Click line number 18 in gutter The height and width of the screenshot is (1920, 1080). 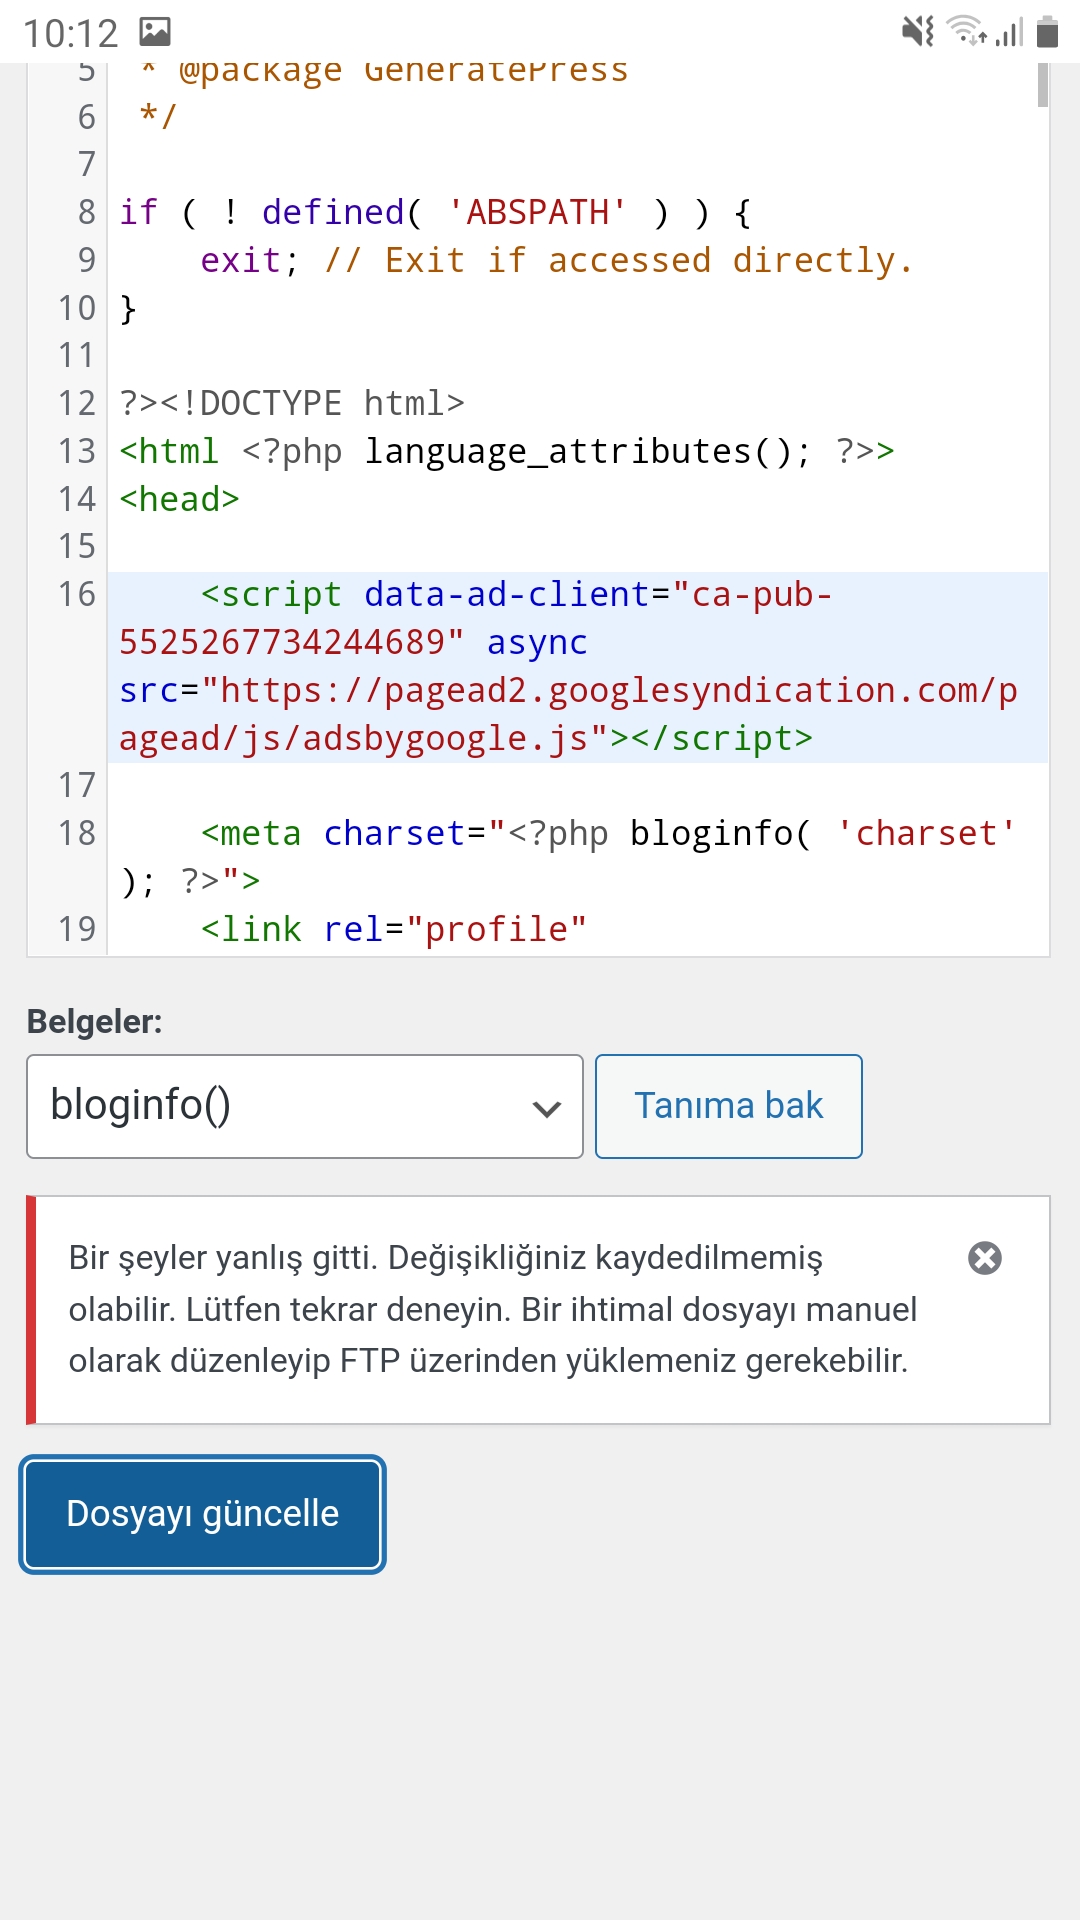pos(76,833)
